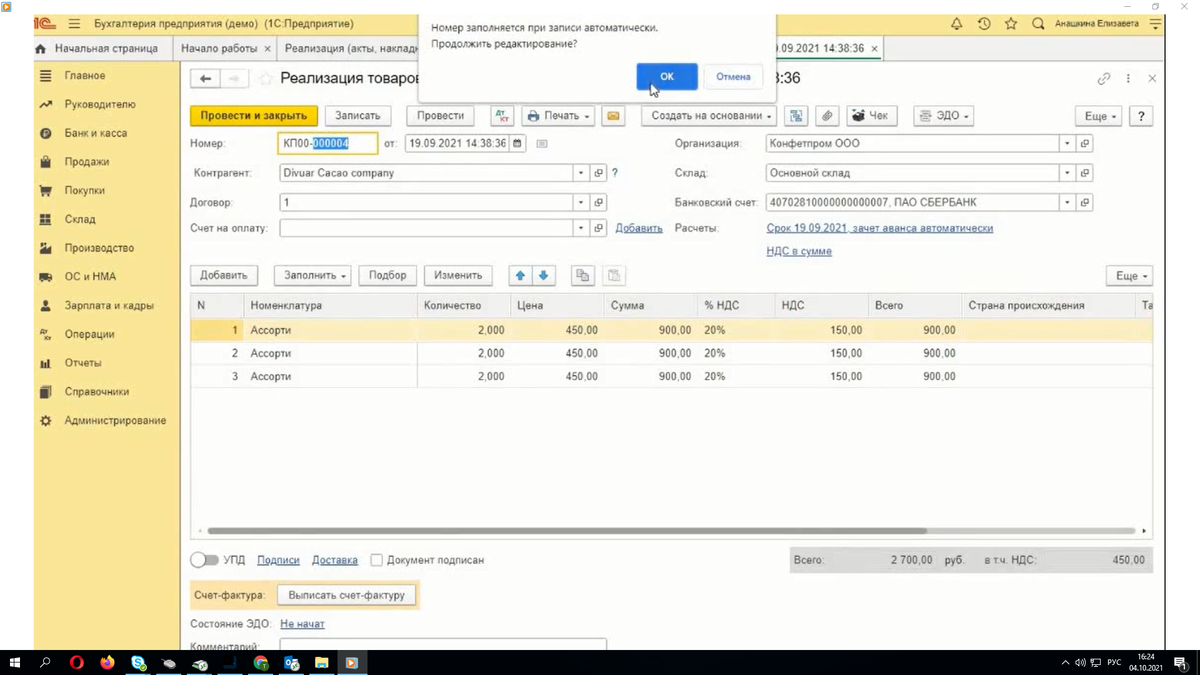
Task: Show Дт/Кт postings icon
Action: (x=502, y=116)
